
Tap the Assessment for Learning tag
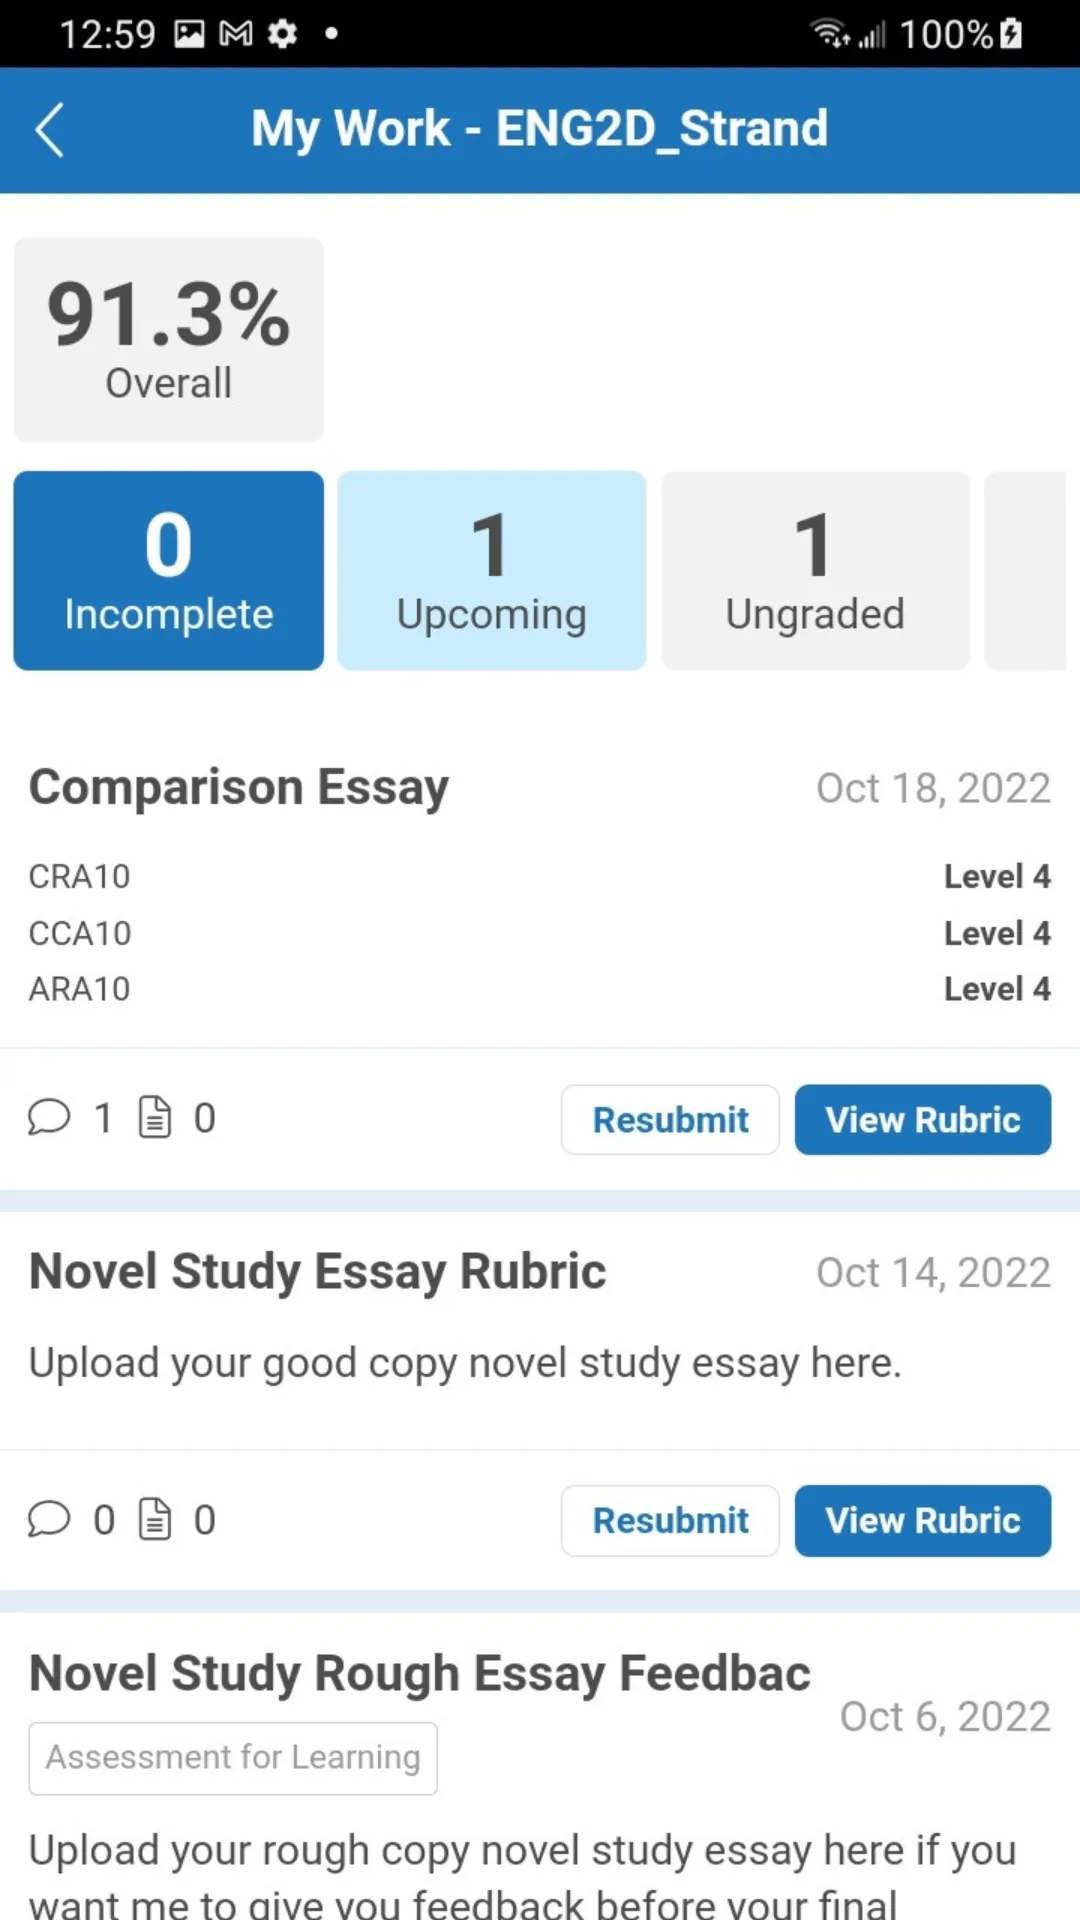[x=233, y=1758]
